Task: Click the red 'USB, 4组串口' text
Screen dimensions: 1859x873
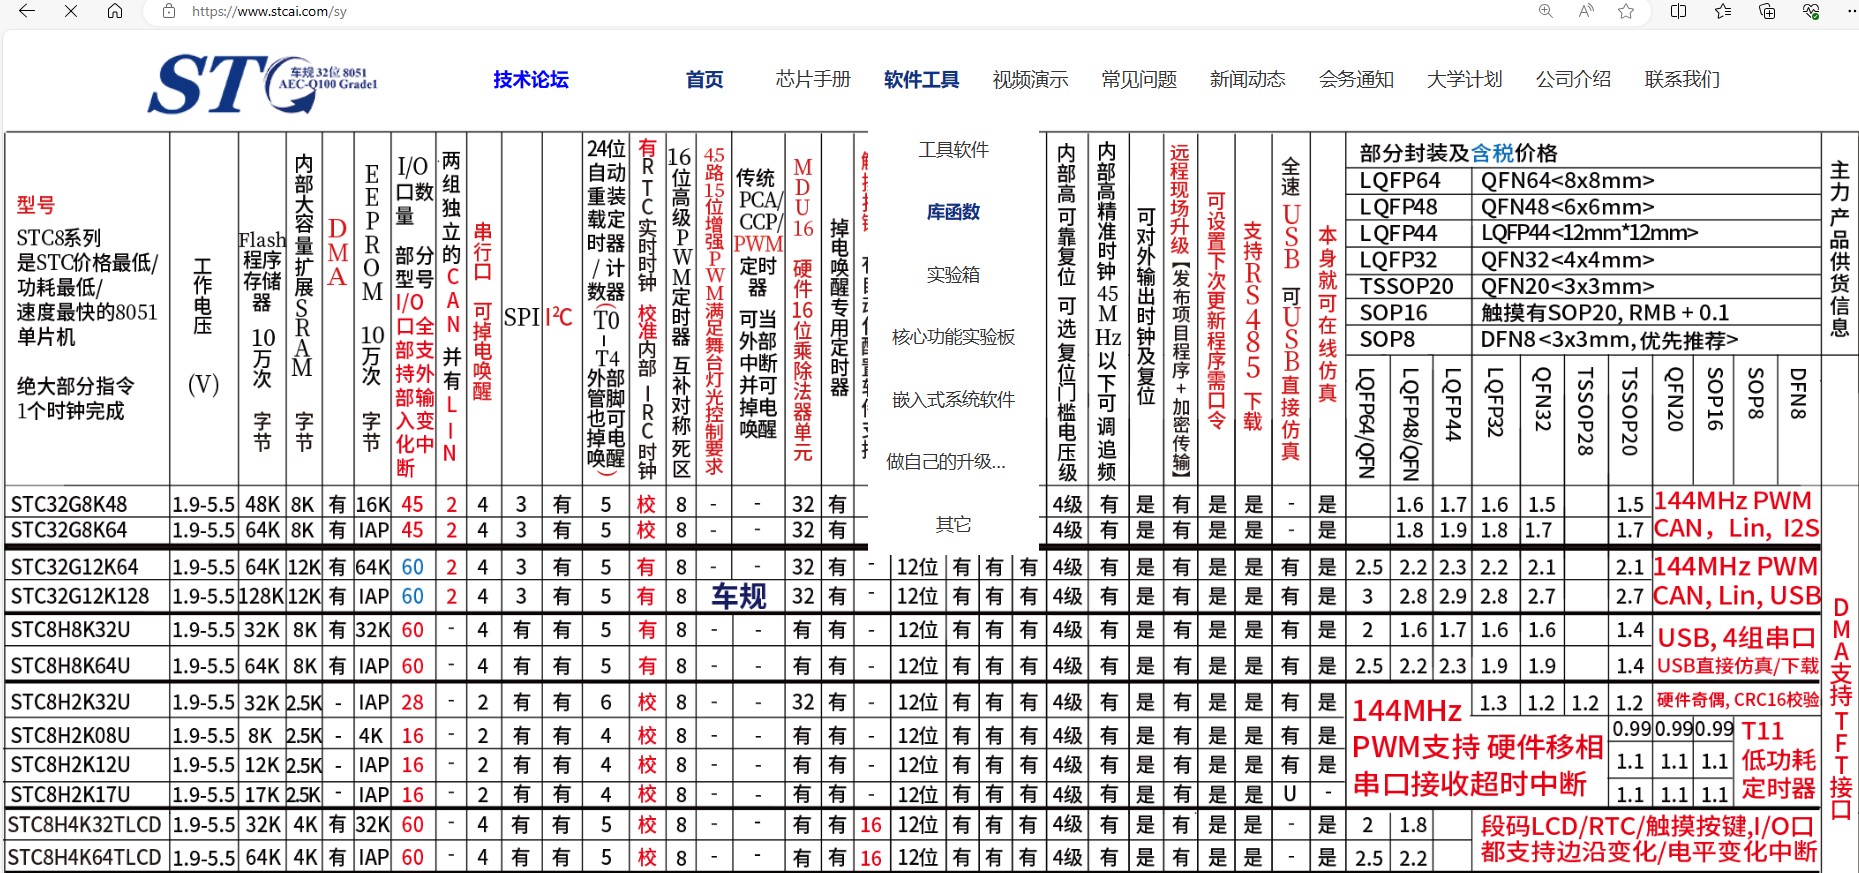Action: tap(1737, 638)
